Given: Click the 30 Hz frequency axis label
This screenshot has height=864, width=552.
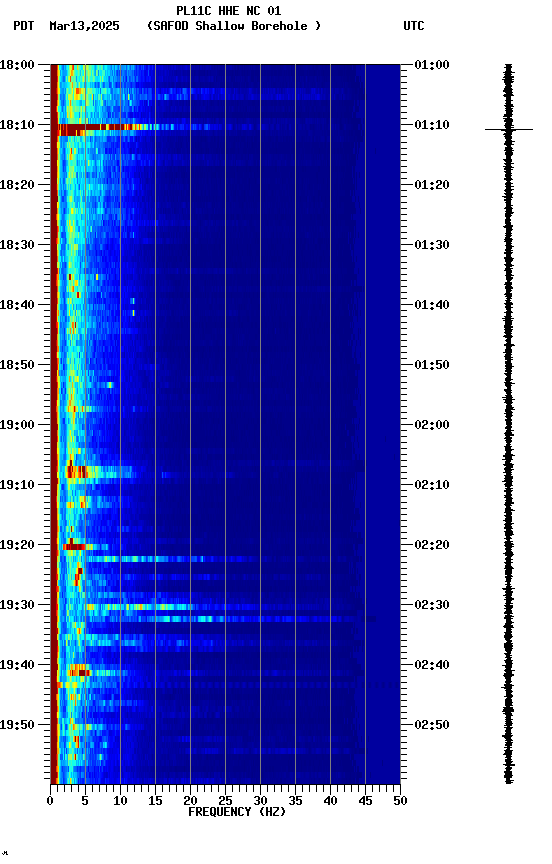Looking at the screenshot, I should coord(260,801).
